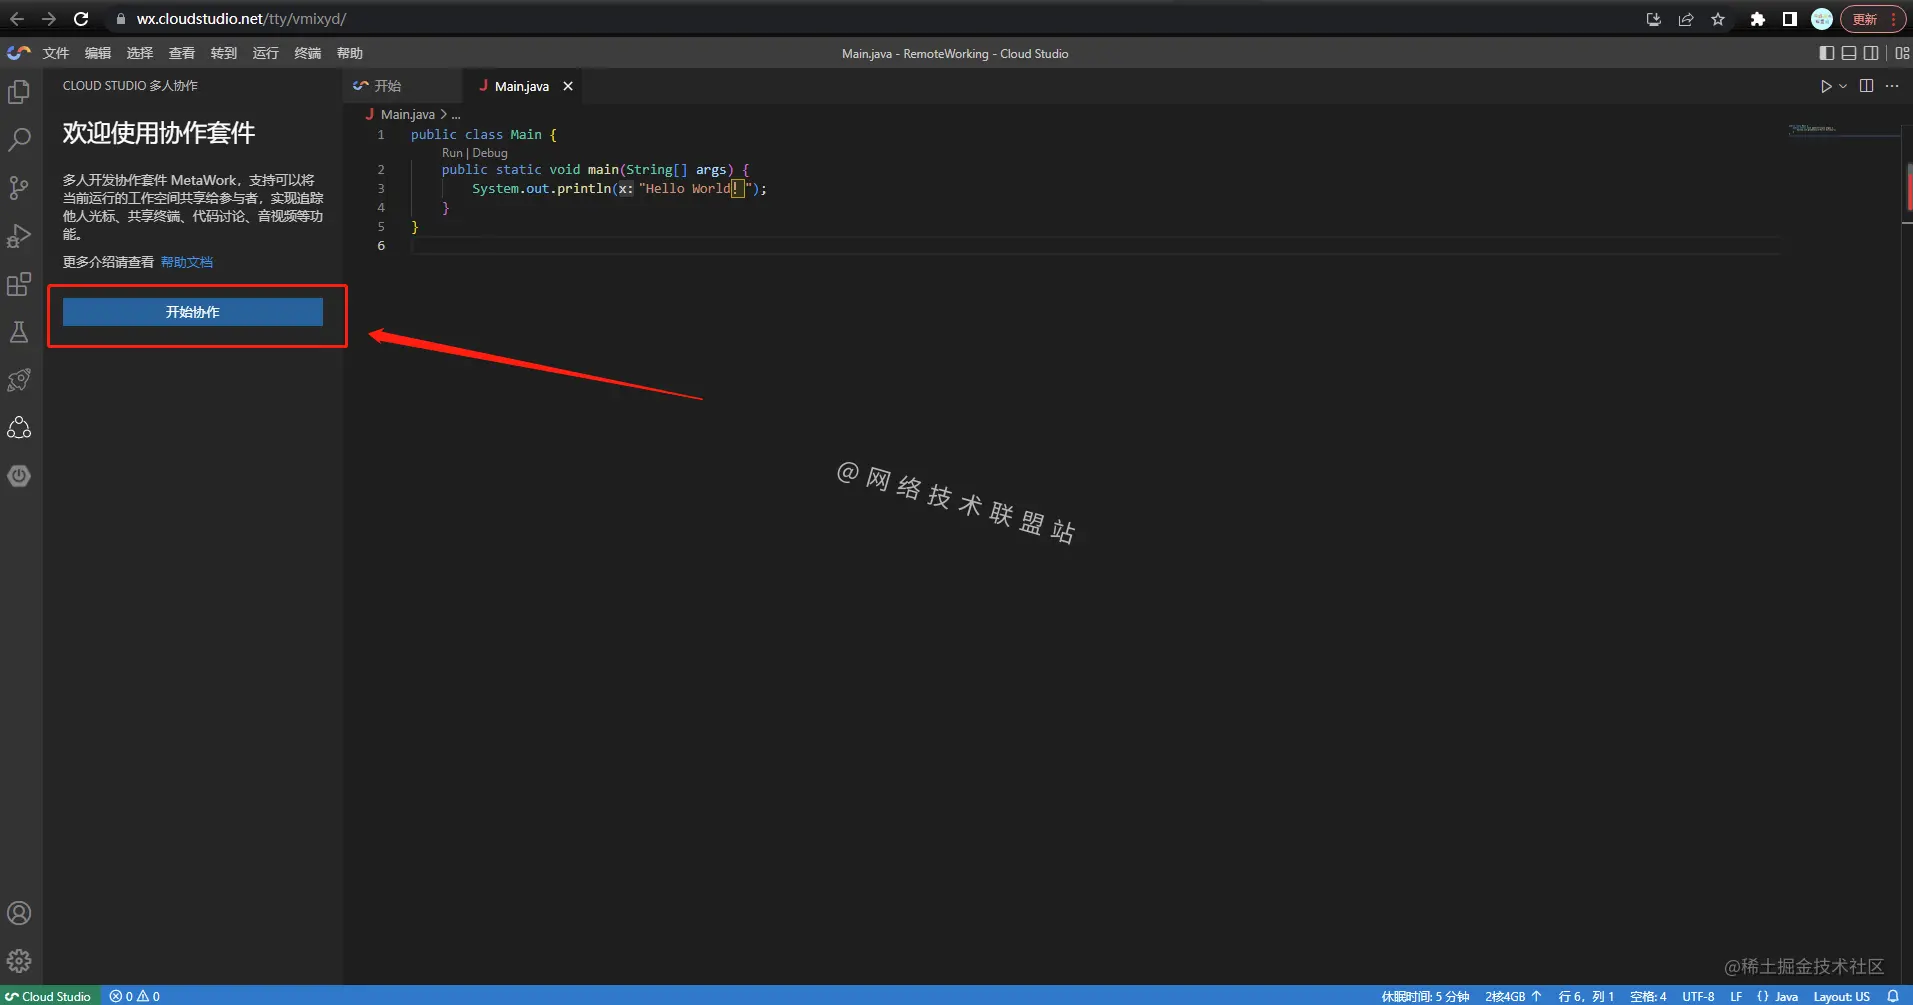Open the Extensions view icon
1913x1005 pixels.
tap(19, 284)
